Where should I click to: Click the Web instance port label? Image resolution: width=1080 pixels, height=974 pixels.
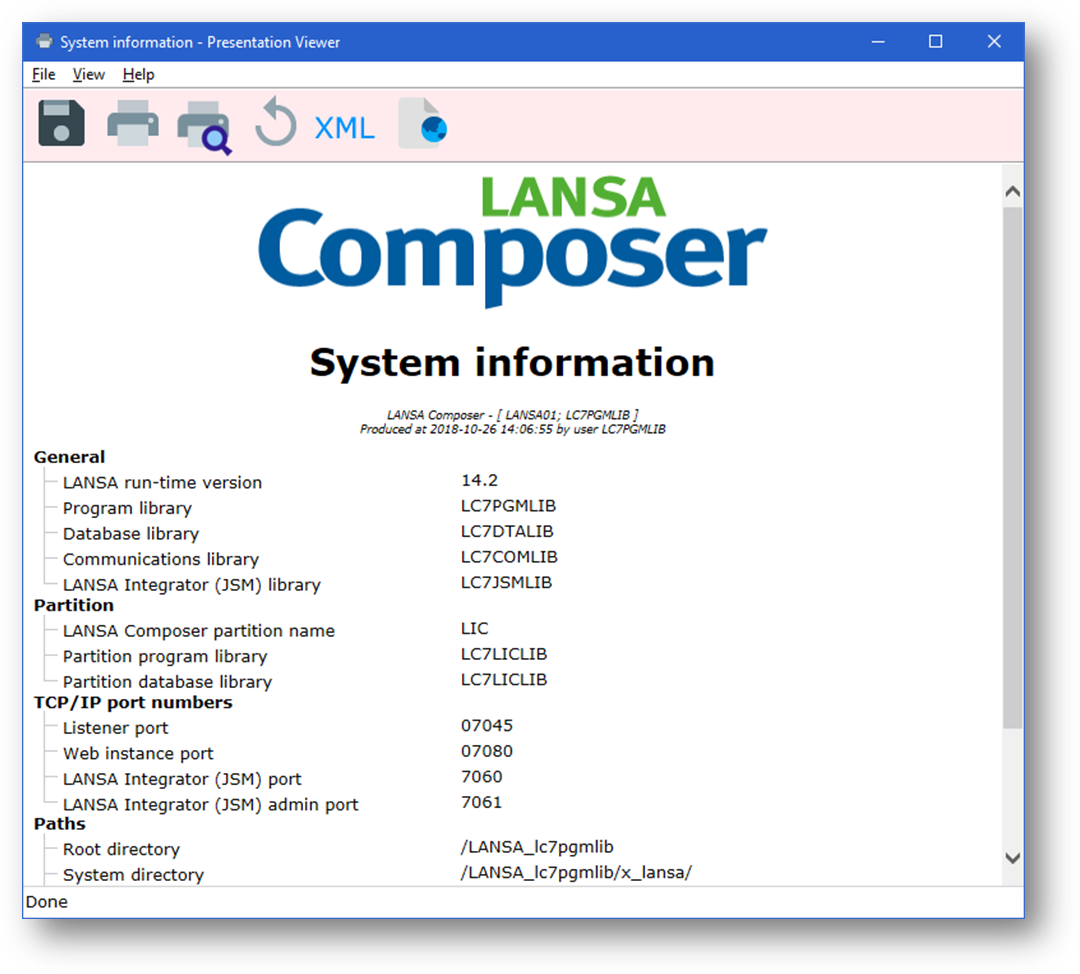click(138, 754)
